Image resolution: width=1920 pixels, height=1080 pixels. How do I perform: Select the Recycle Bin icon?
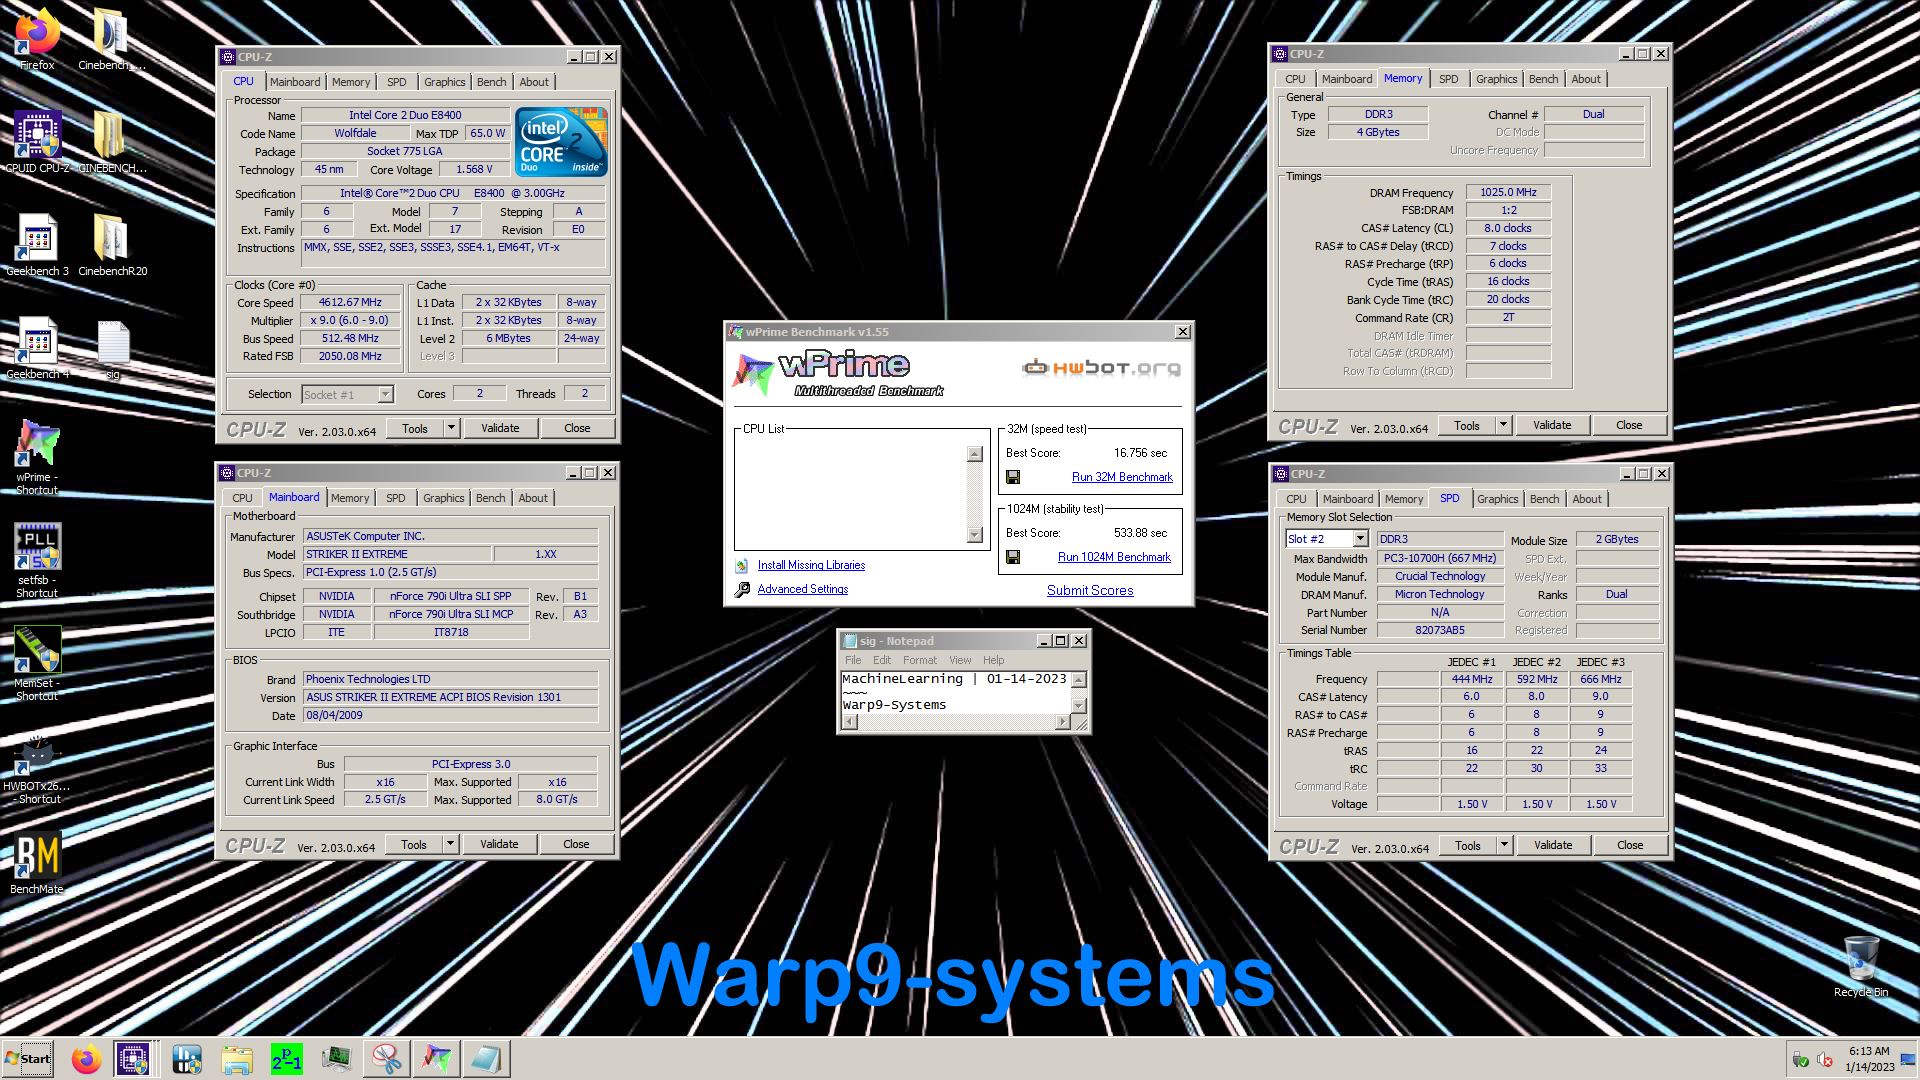(x=1861, y=966)
